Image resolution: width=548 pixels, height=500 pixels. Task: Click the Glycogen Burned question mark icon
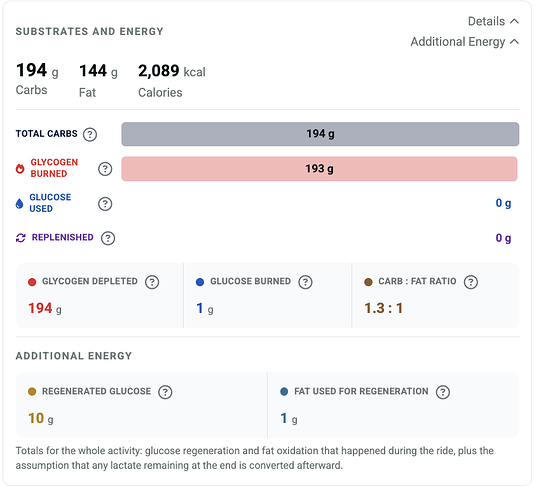(105, 169)
